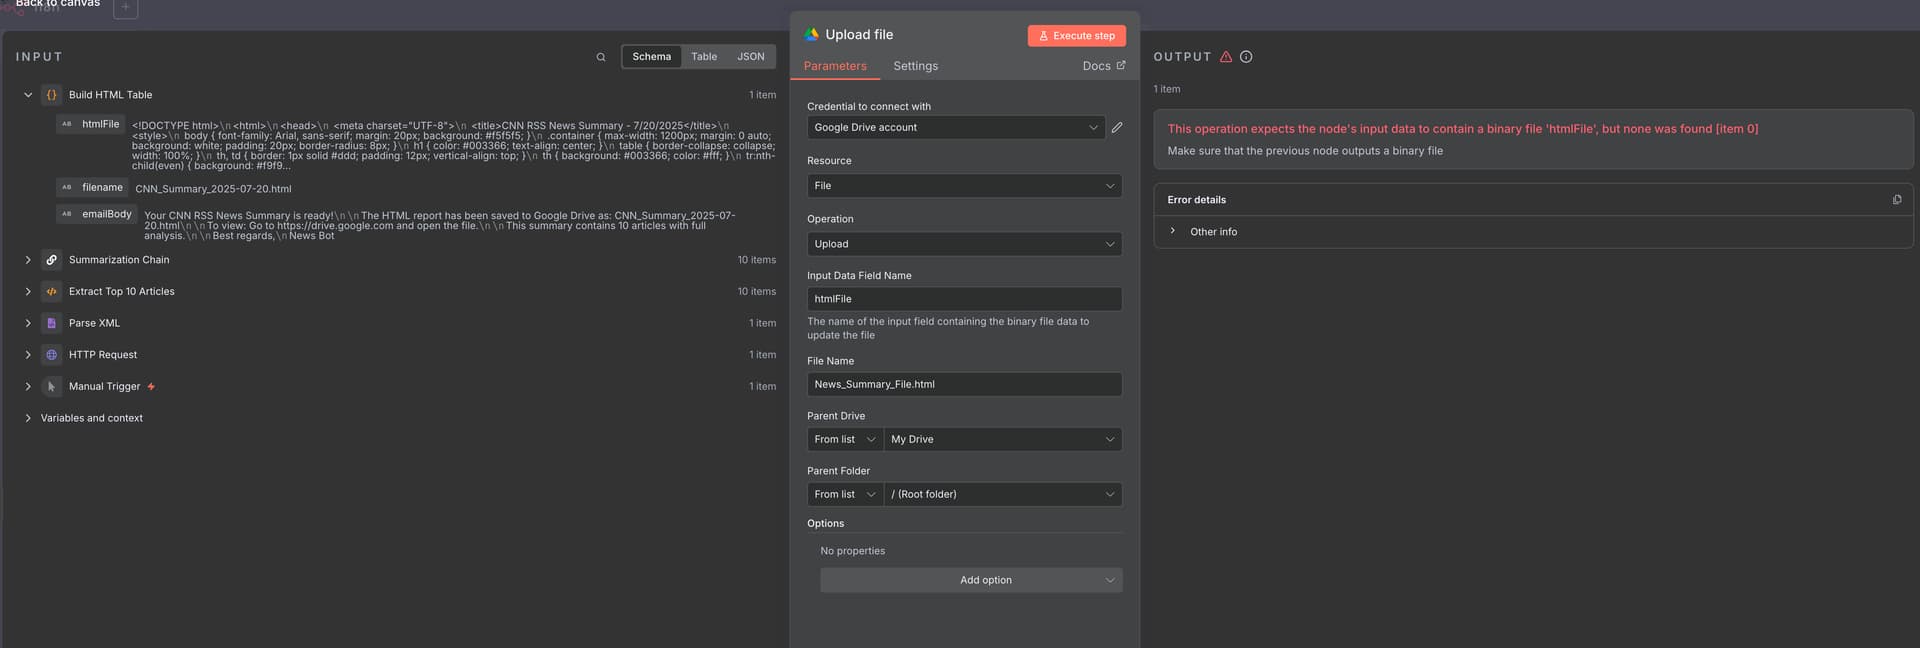The width and height of the screenshot is (1920, 648).
Task: Open the Add option dropdown
Action: 970,580
